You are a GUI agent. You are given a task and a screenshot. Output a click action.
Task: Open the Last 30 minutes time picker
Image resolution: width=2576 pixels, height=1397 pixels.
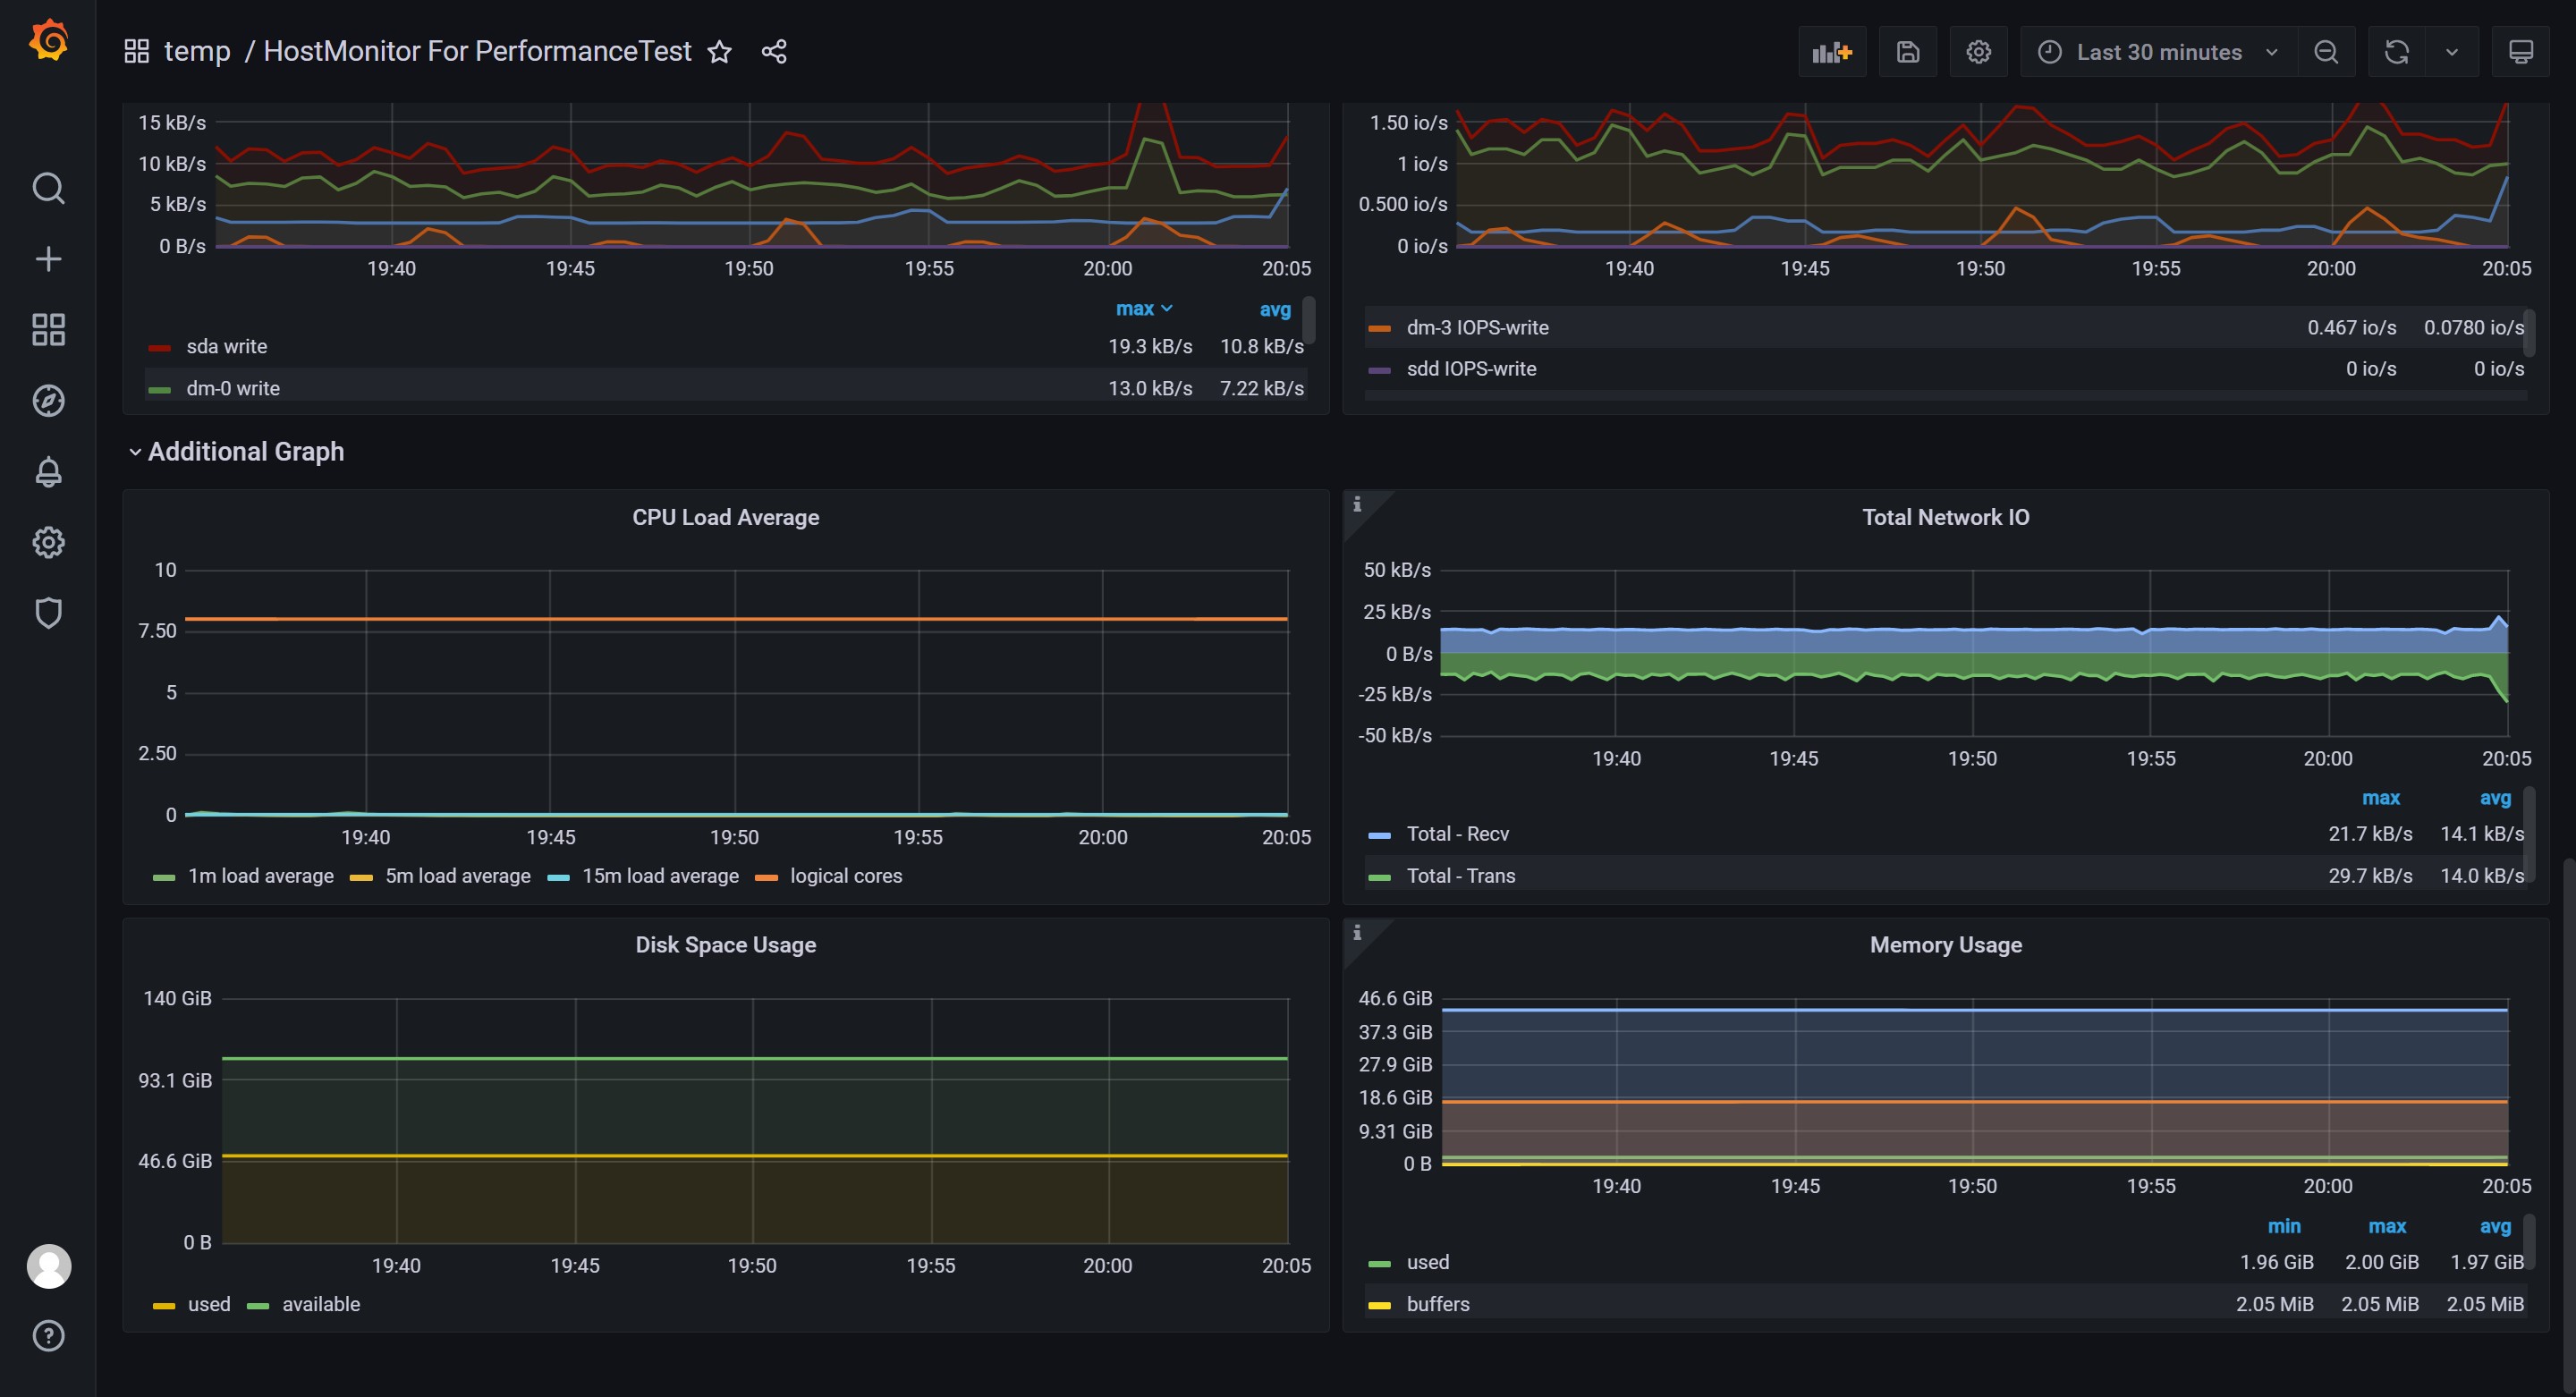point(2159,52)
